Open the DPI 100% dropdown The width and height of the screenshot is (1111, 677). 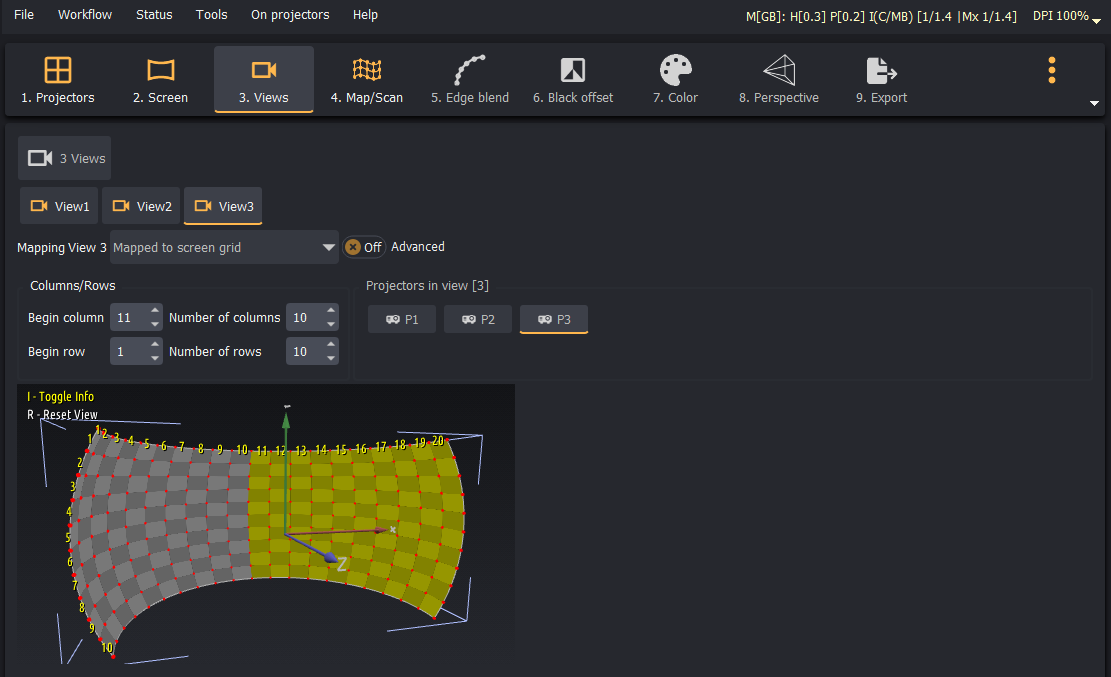pyautogui.click(x=1066, y=16)
